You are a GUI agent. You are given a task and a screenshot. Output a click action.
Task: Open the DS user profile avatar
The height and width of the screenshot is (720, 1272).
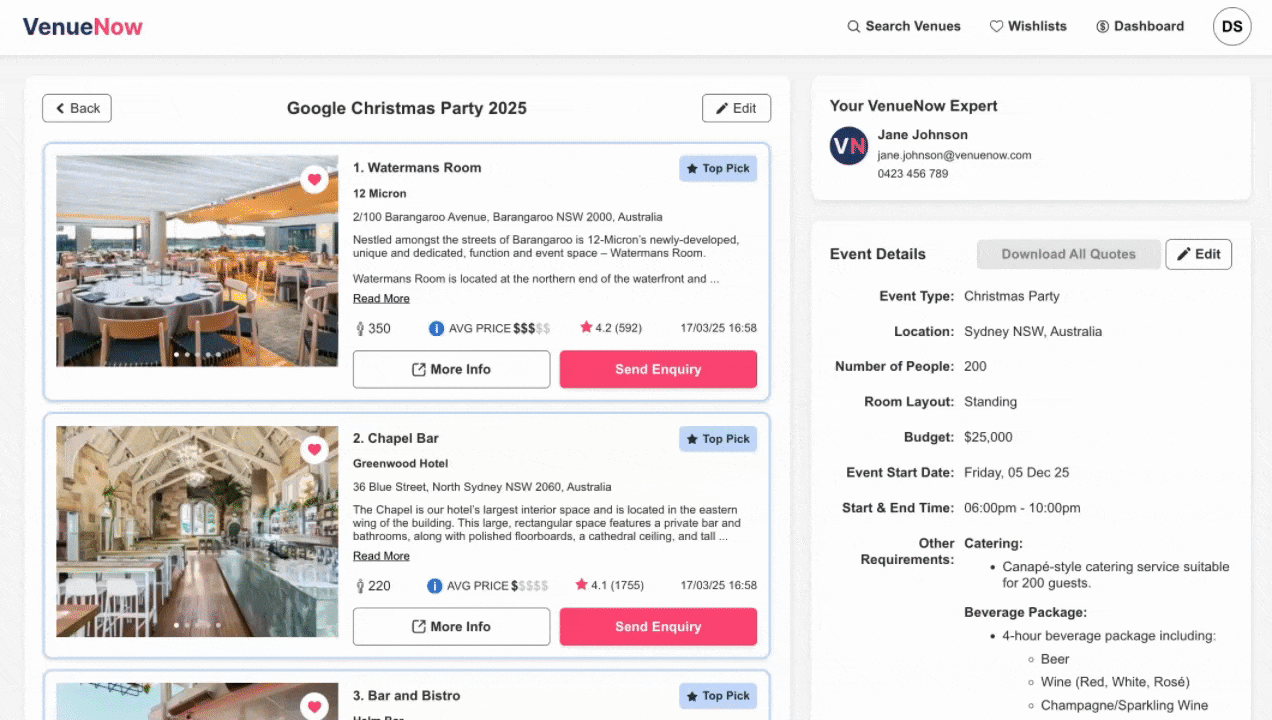tap(1232, 27)
